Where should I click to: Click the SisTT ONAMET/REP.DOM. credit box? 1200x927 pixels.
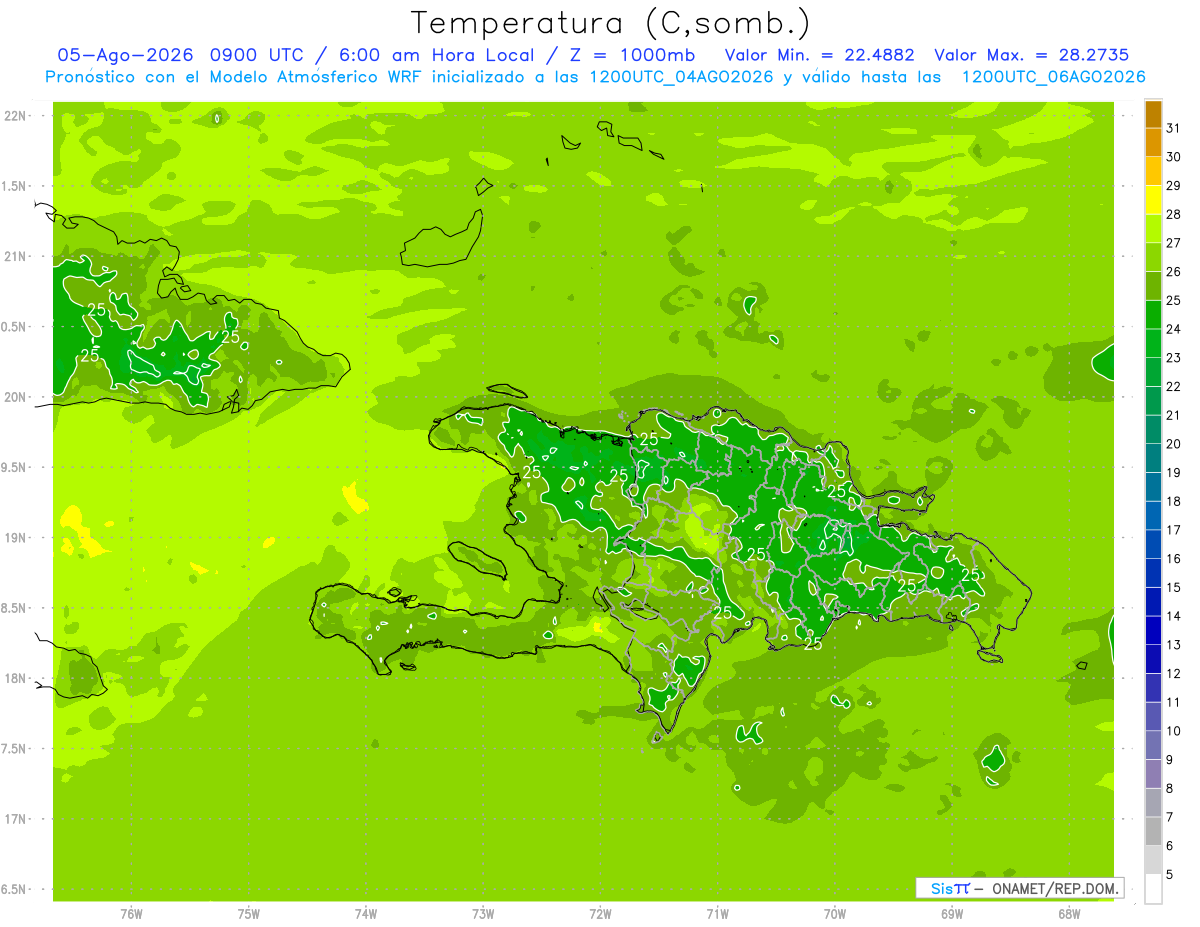pyautogui.click(x=1019, y=888)
